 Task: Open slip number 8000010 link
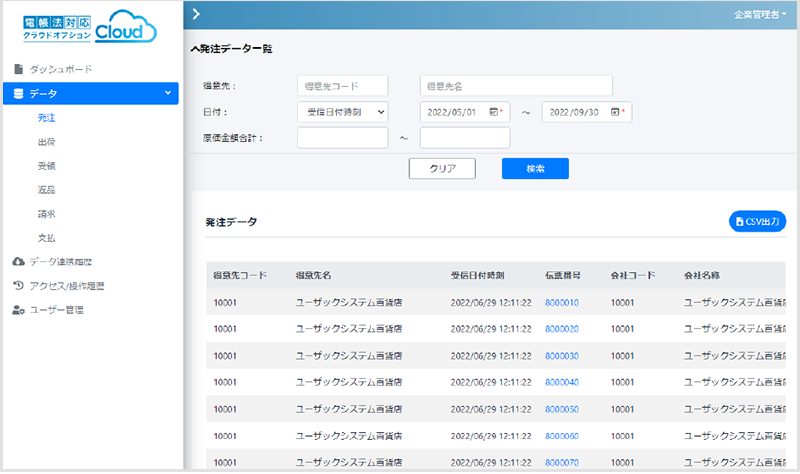click(562, 303)
